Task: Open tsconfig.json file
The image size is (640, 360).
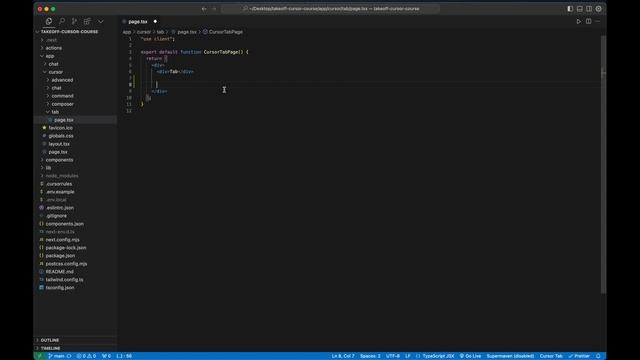Action: (60, 288)
